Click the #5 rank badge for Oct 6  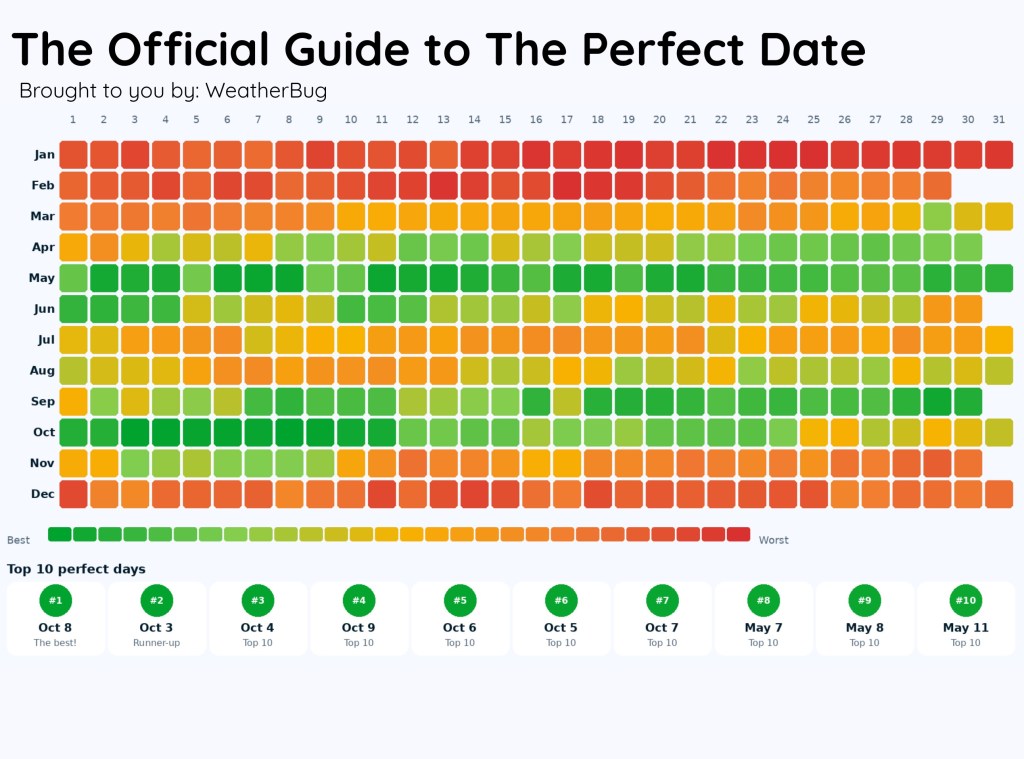(x=460, y=600)
